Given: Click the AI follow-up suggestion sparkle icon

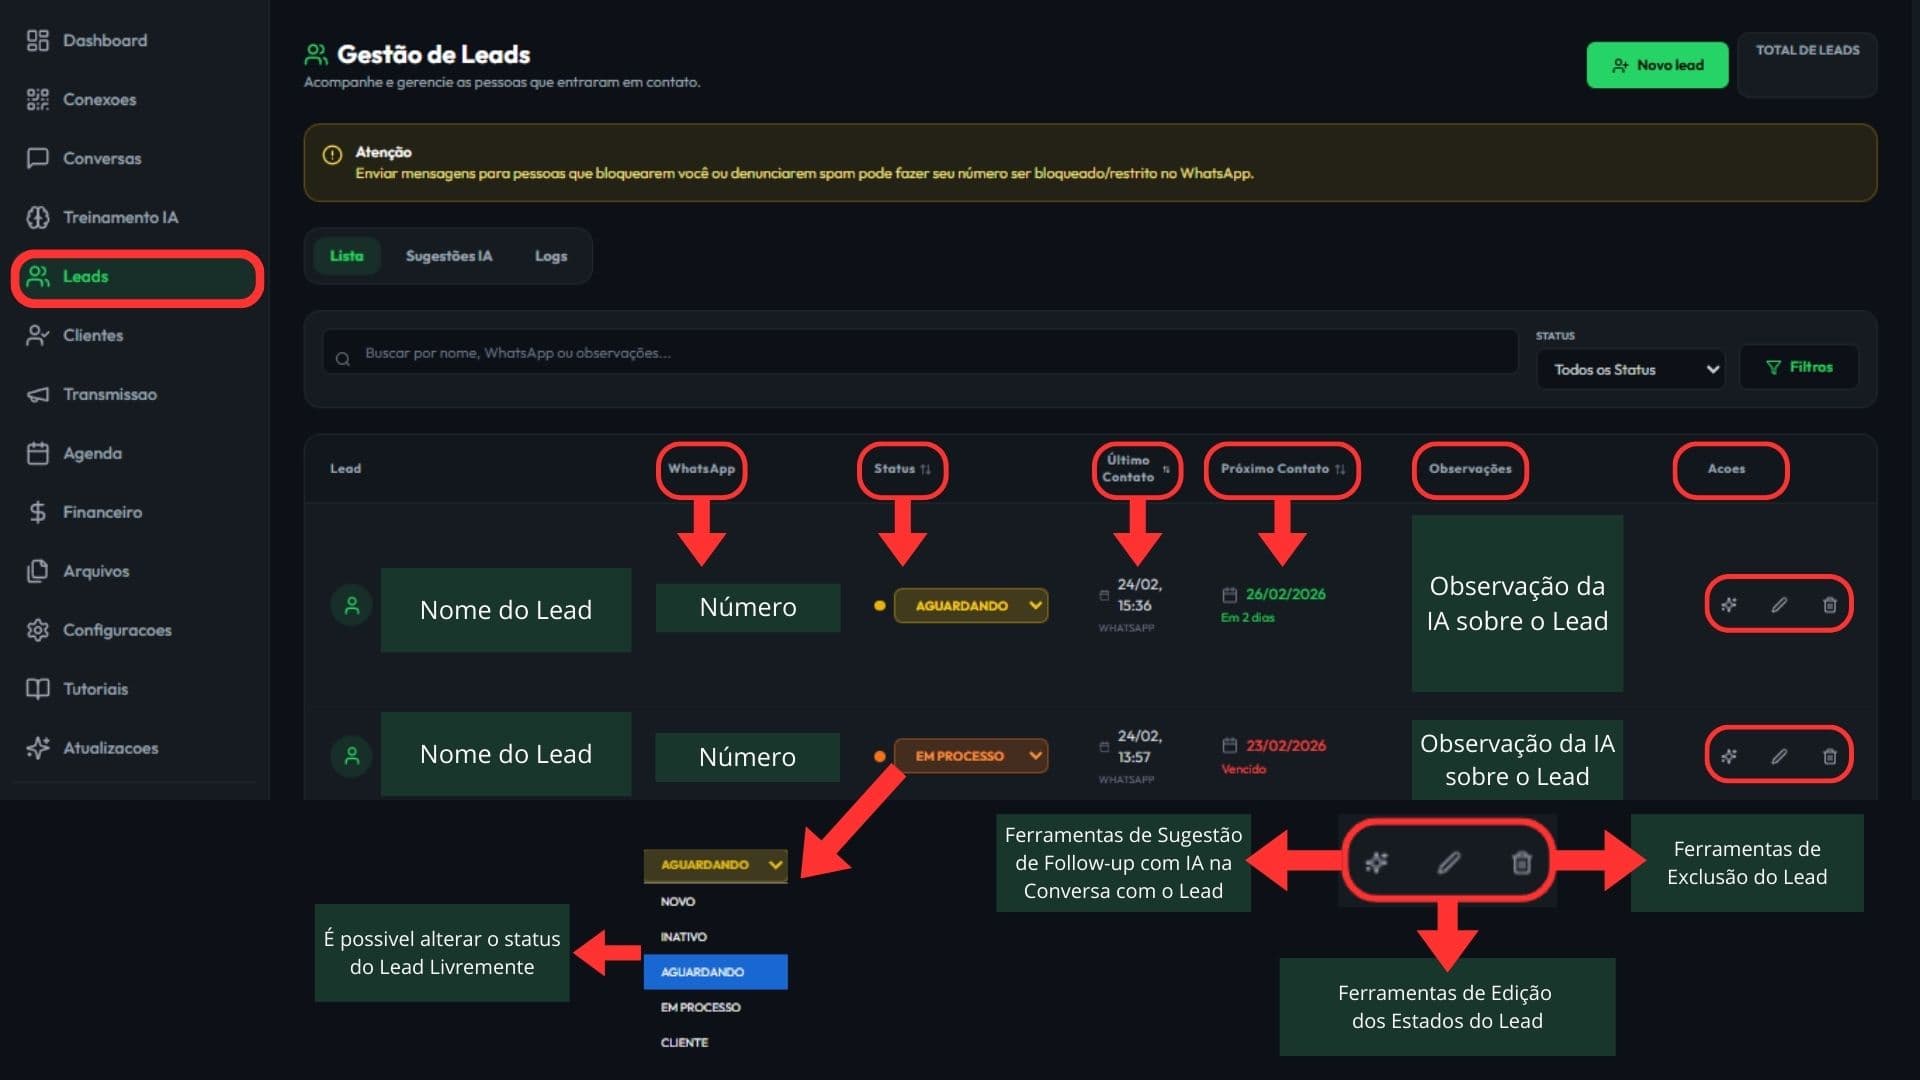Looking at the screenshot, I should (x=1728, y=604).
